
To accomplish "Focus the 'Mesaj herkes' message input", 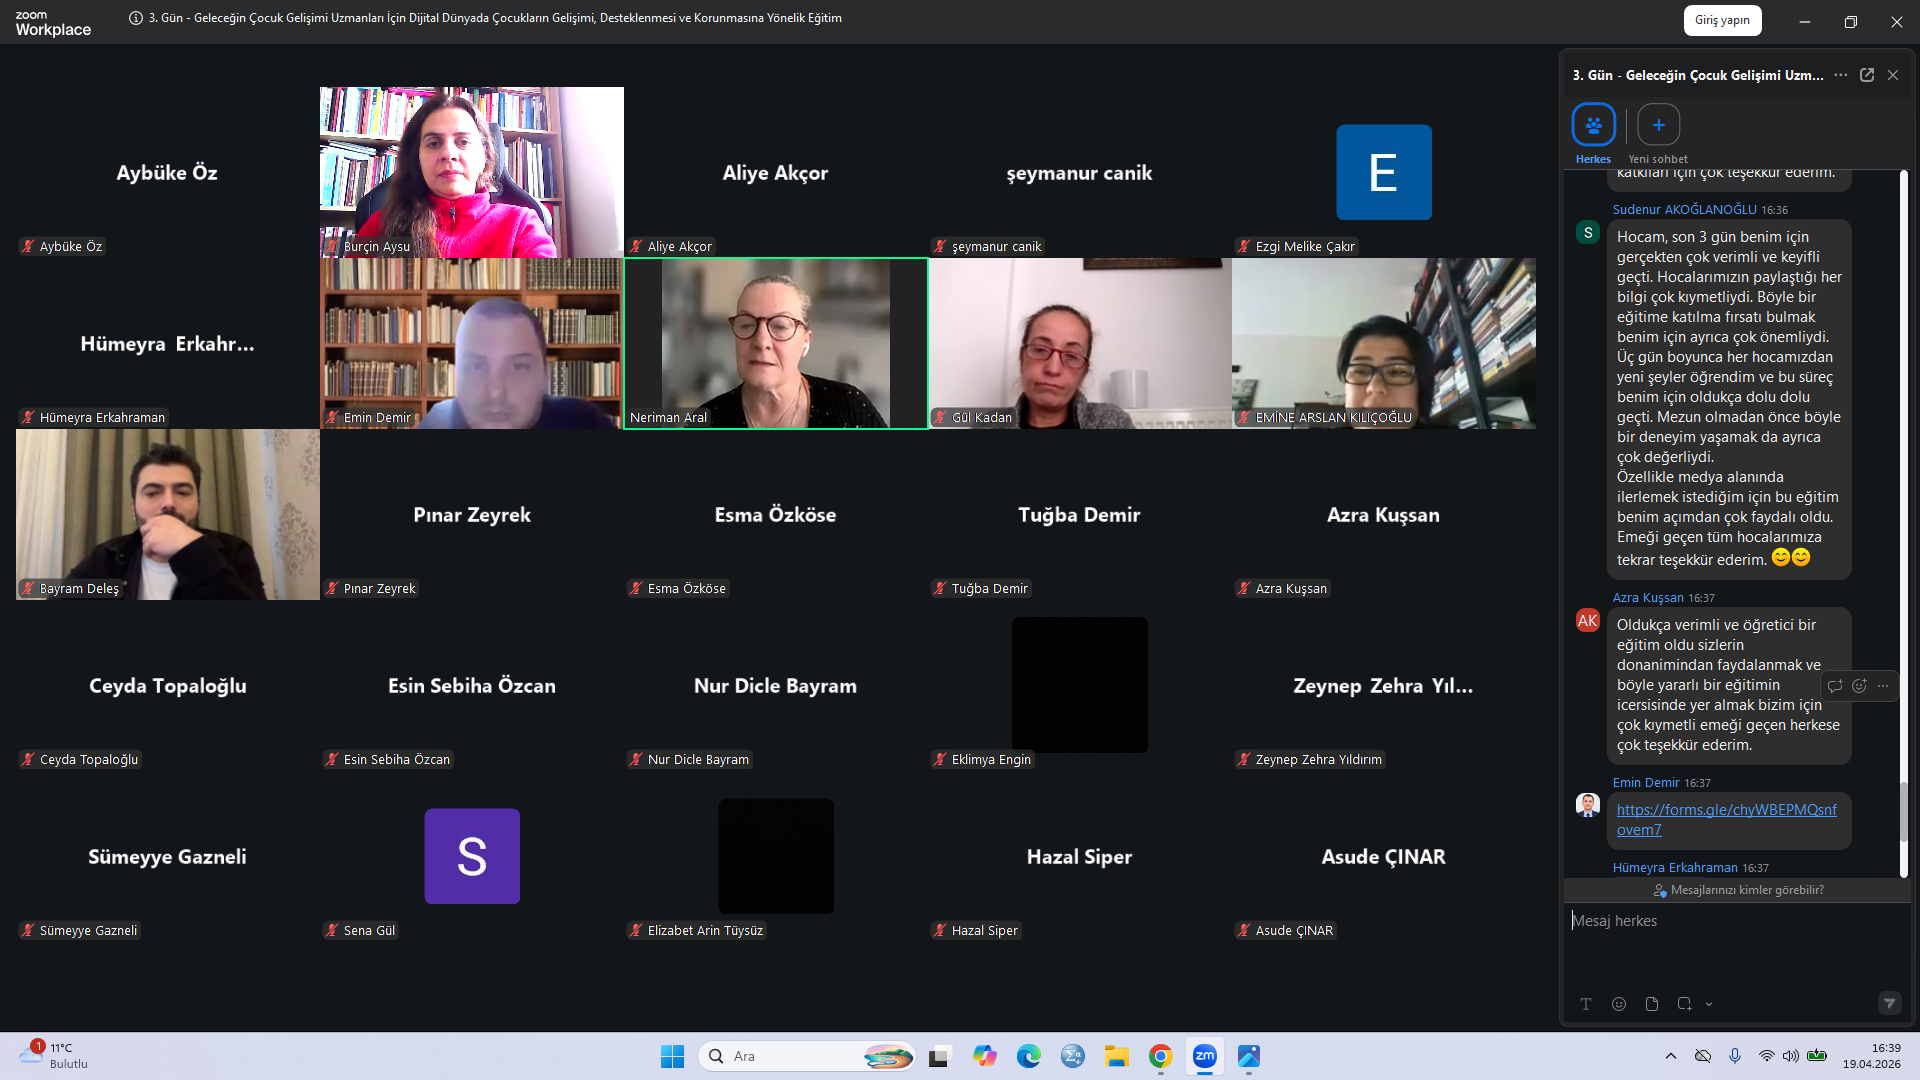I will pyautogui.click(x=1737, y=921).
